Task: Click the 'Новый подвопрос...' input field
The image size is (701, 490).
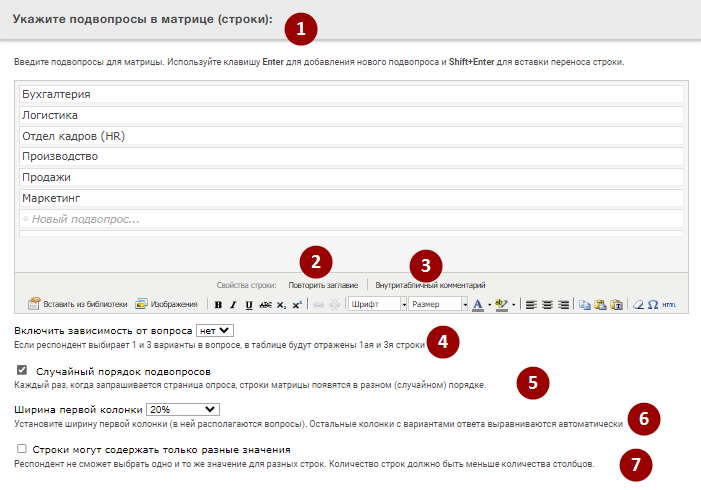Action: pyautogui.click(x=350, y=219)
